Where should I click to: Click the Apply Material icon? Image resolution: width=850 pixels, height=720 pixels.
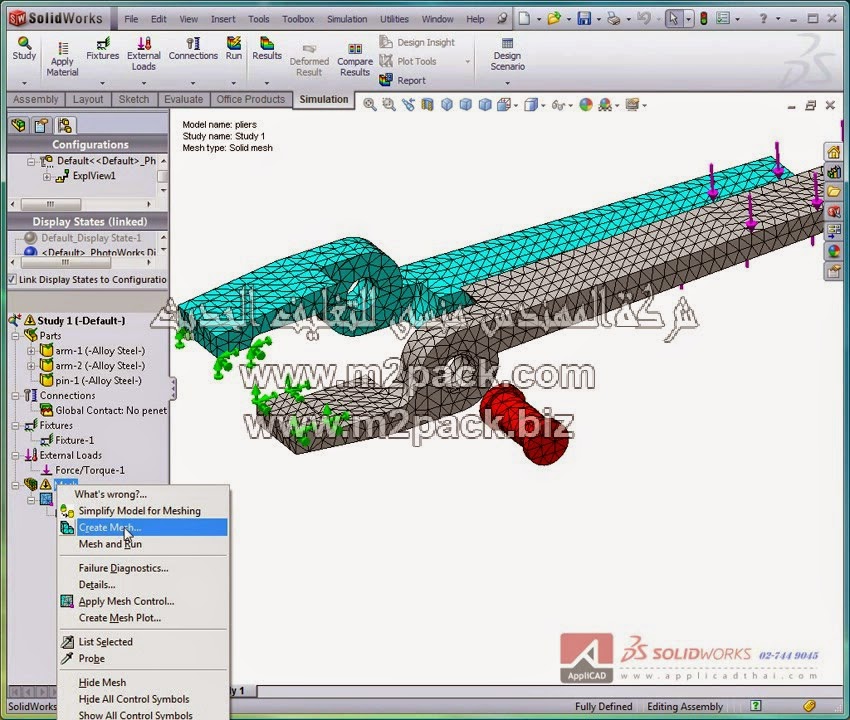point(63,48)
